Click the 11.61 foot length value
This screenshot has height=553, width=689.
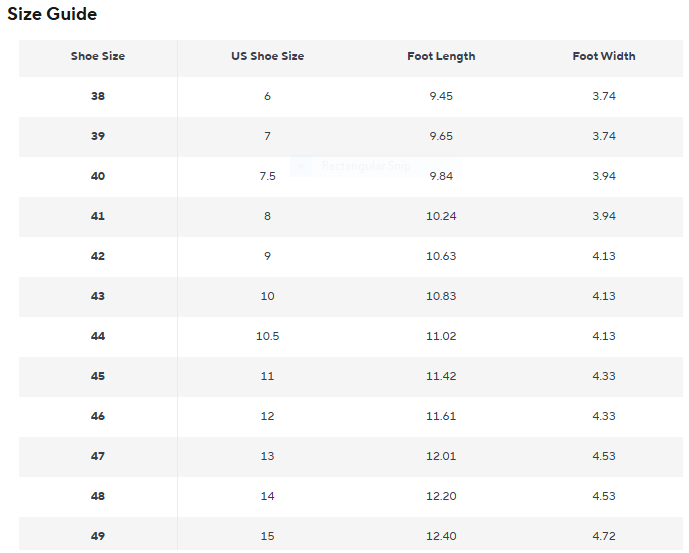441,416
